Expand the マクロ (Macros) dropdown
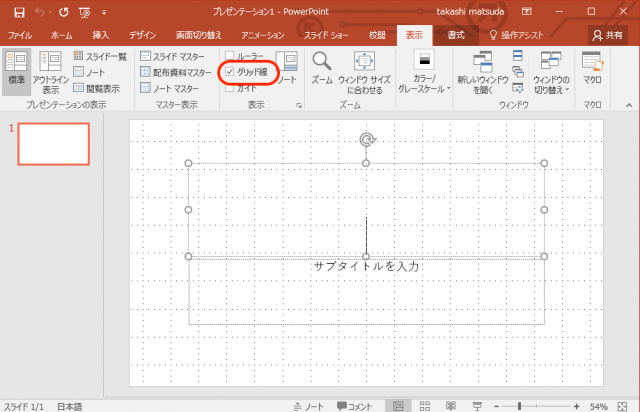The height and width of the screenshot is (412, 640). (x=592, y=70)
